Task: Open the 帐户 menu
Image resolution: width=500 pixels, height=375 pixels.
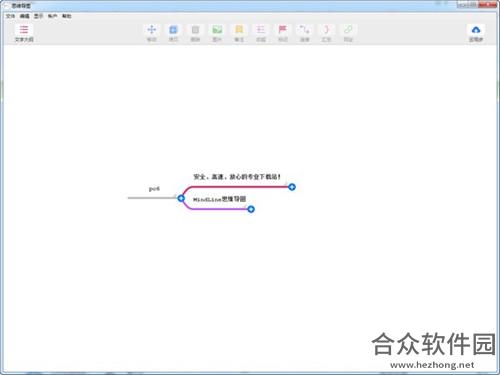Action: [52, 16]
